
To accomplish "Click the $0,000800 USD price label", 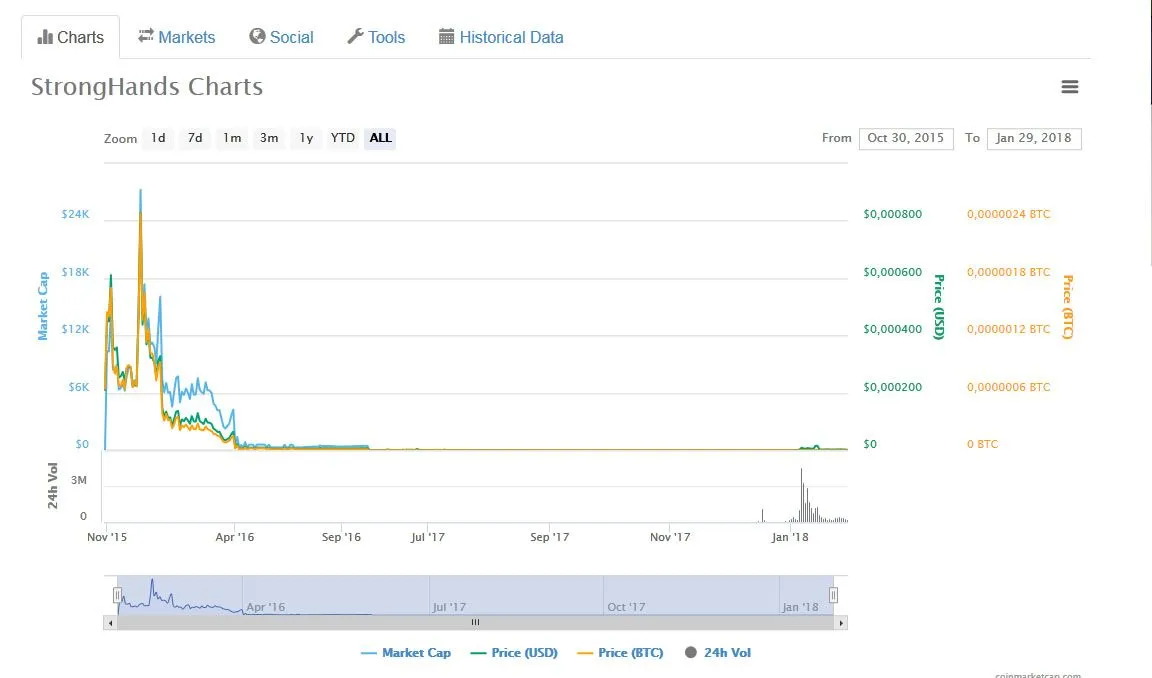I will click(893, 214).
